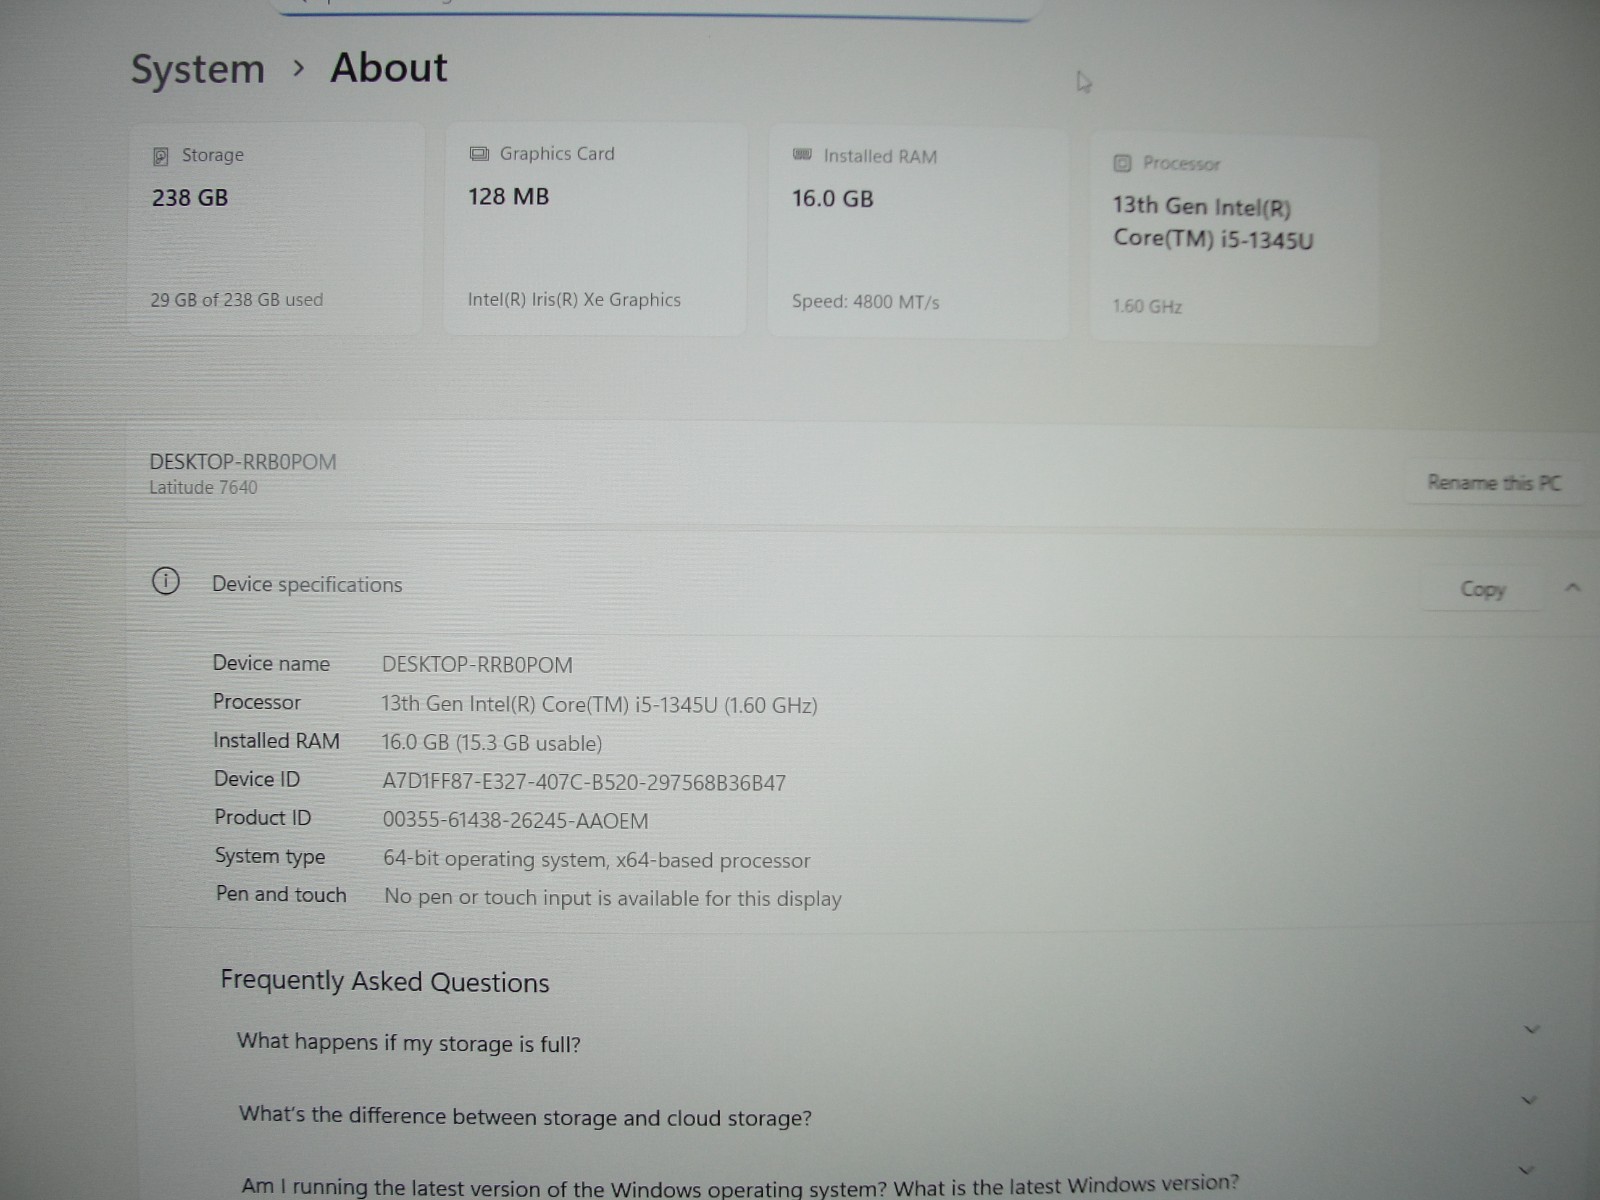Click the Pen and touch label
The image size is (1600, 1200).
coord(281,894)
